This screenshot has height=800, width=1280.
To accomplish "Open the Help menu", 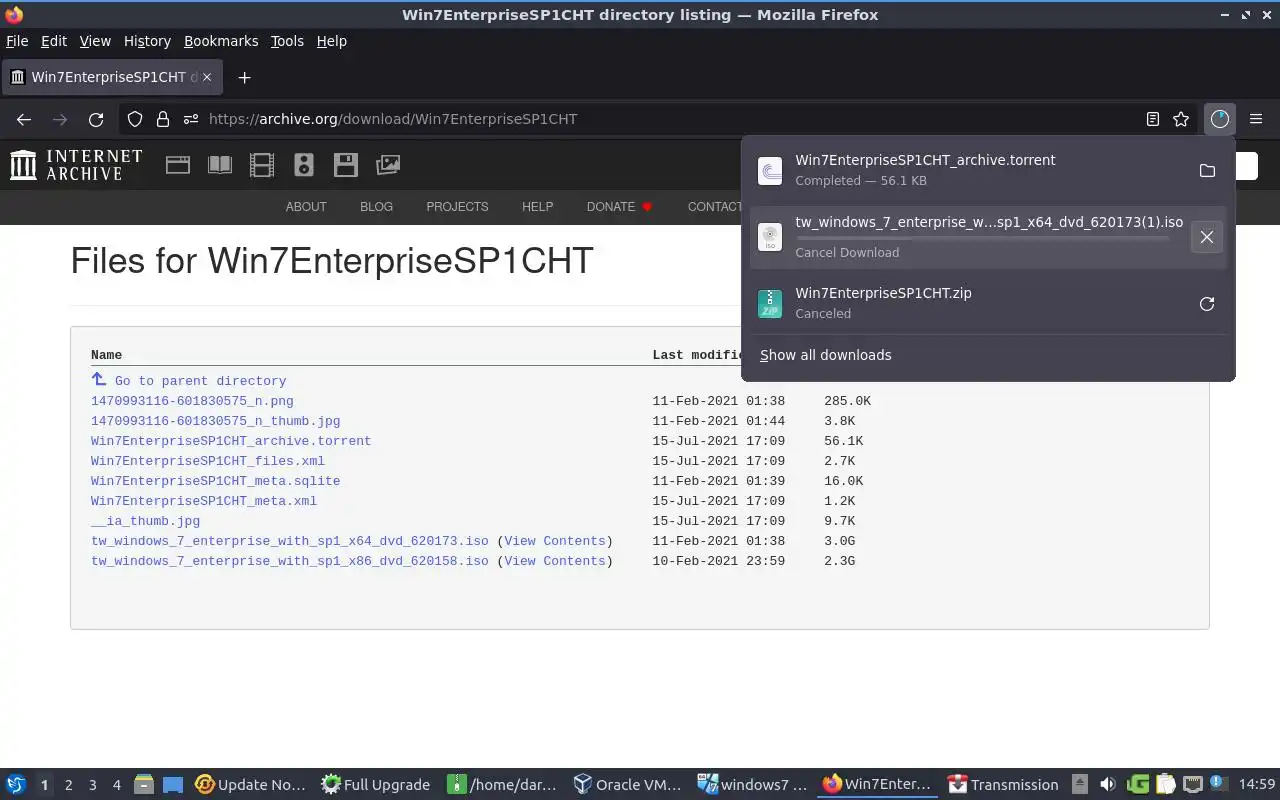I will pos(331,41).
